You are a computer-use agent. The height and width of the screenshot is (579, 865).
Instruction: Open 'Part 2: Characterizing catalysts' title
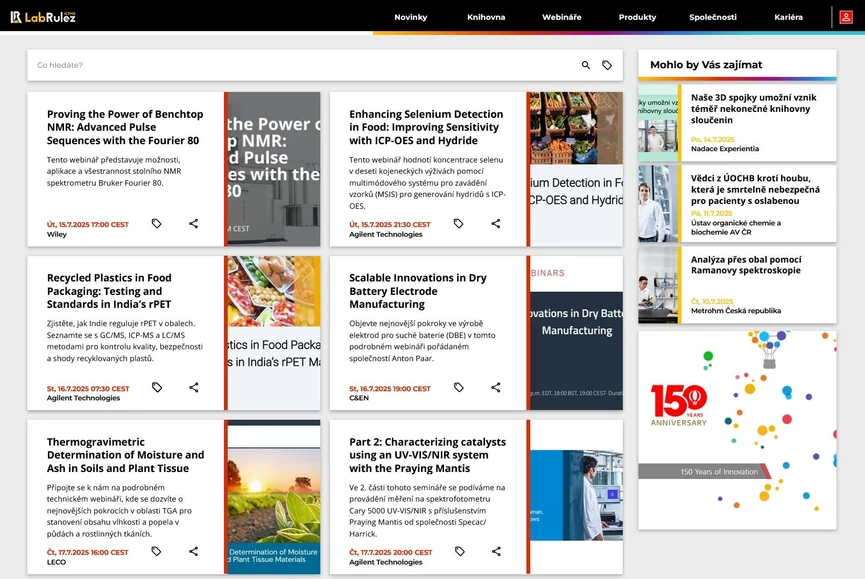tap(428, 455)
